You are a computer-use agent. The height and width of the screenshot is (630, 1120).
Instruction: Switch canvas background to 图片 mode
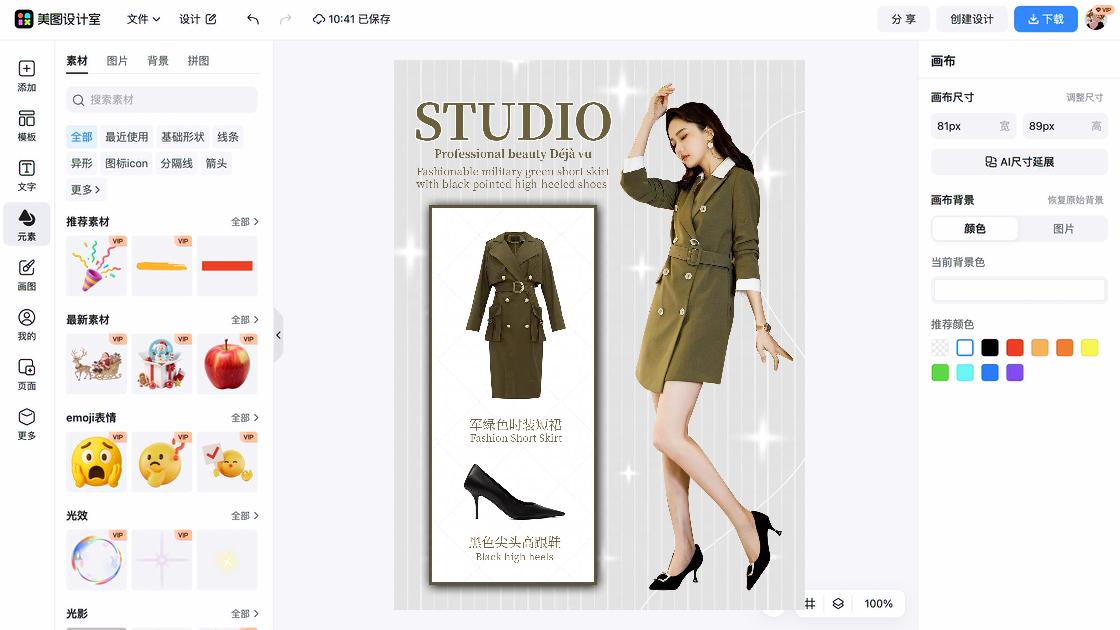tap(1063, 229)
